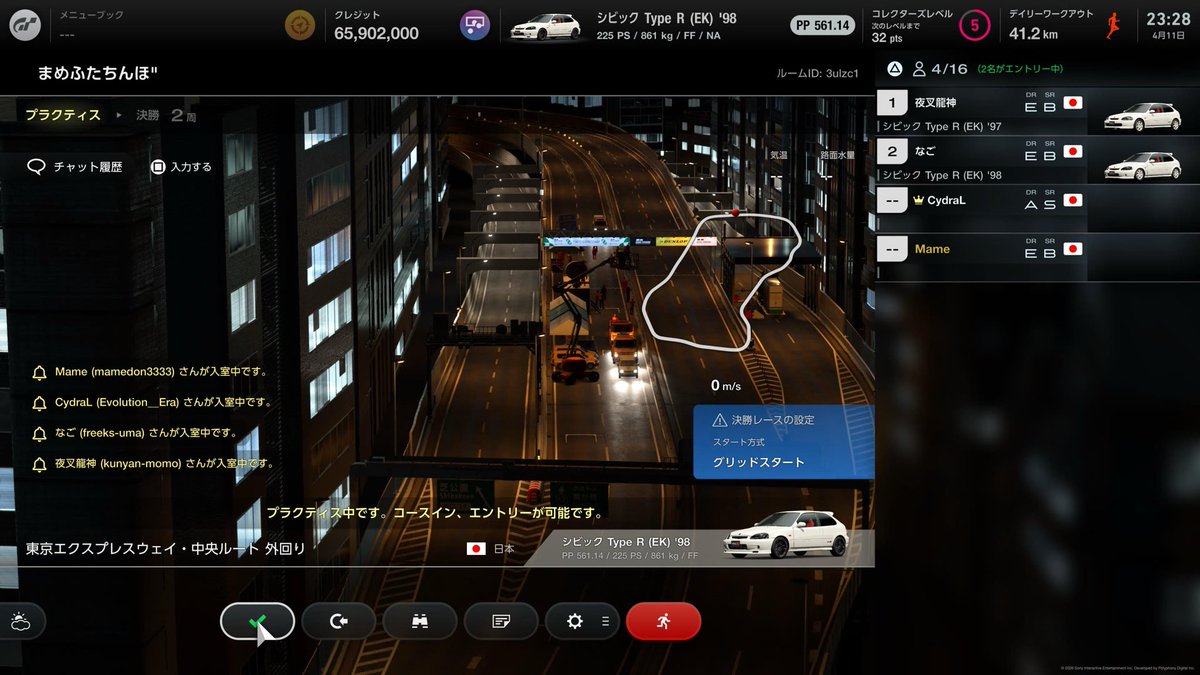Select the 決勝 2周 tab
This screenshot has height=675, width=1200.
pos(166,115)
